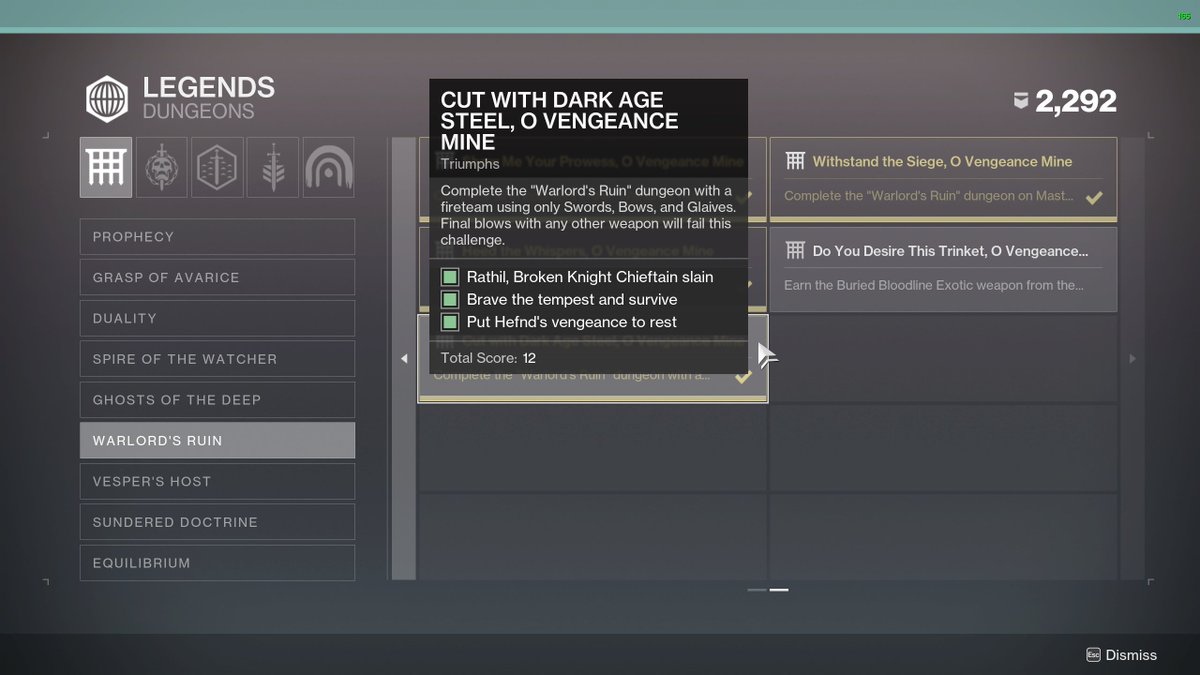Click the second page indicator dash

coord(779,590)
